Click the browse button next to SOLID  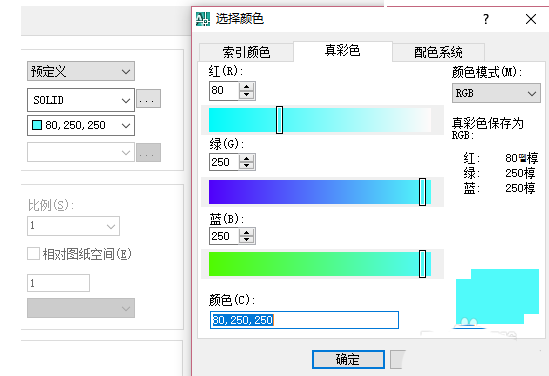point(148,98)
